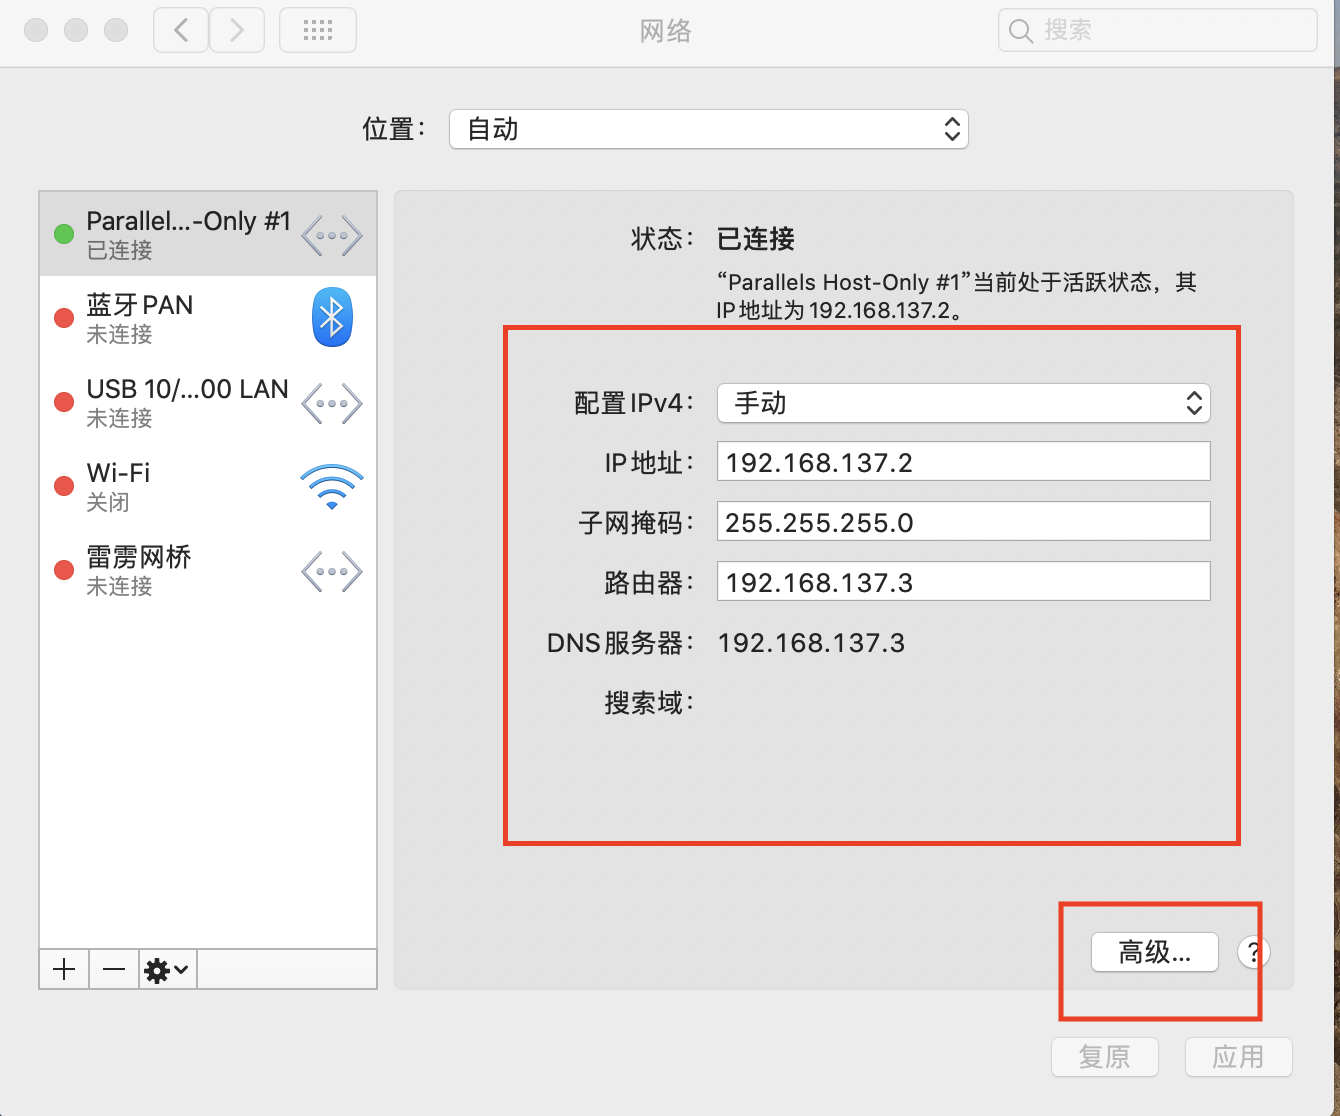The width and height of the screenshot is (1340, 1116).
Task: Select Wi-Fi in the service list
Action: click(208, 486)
